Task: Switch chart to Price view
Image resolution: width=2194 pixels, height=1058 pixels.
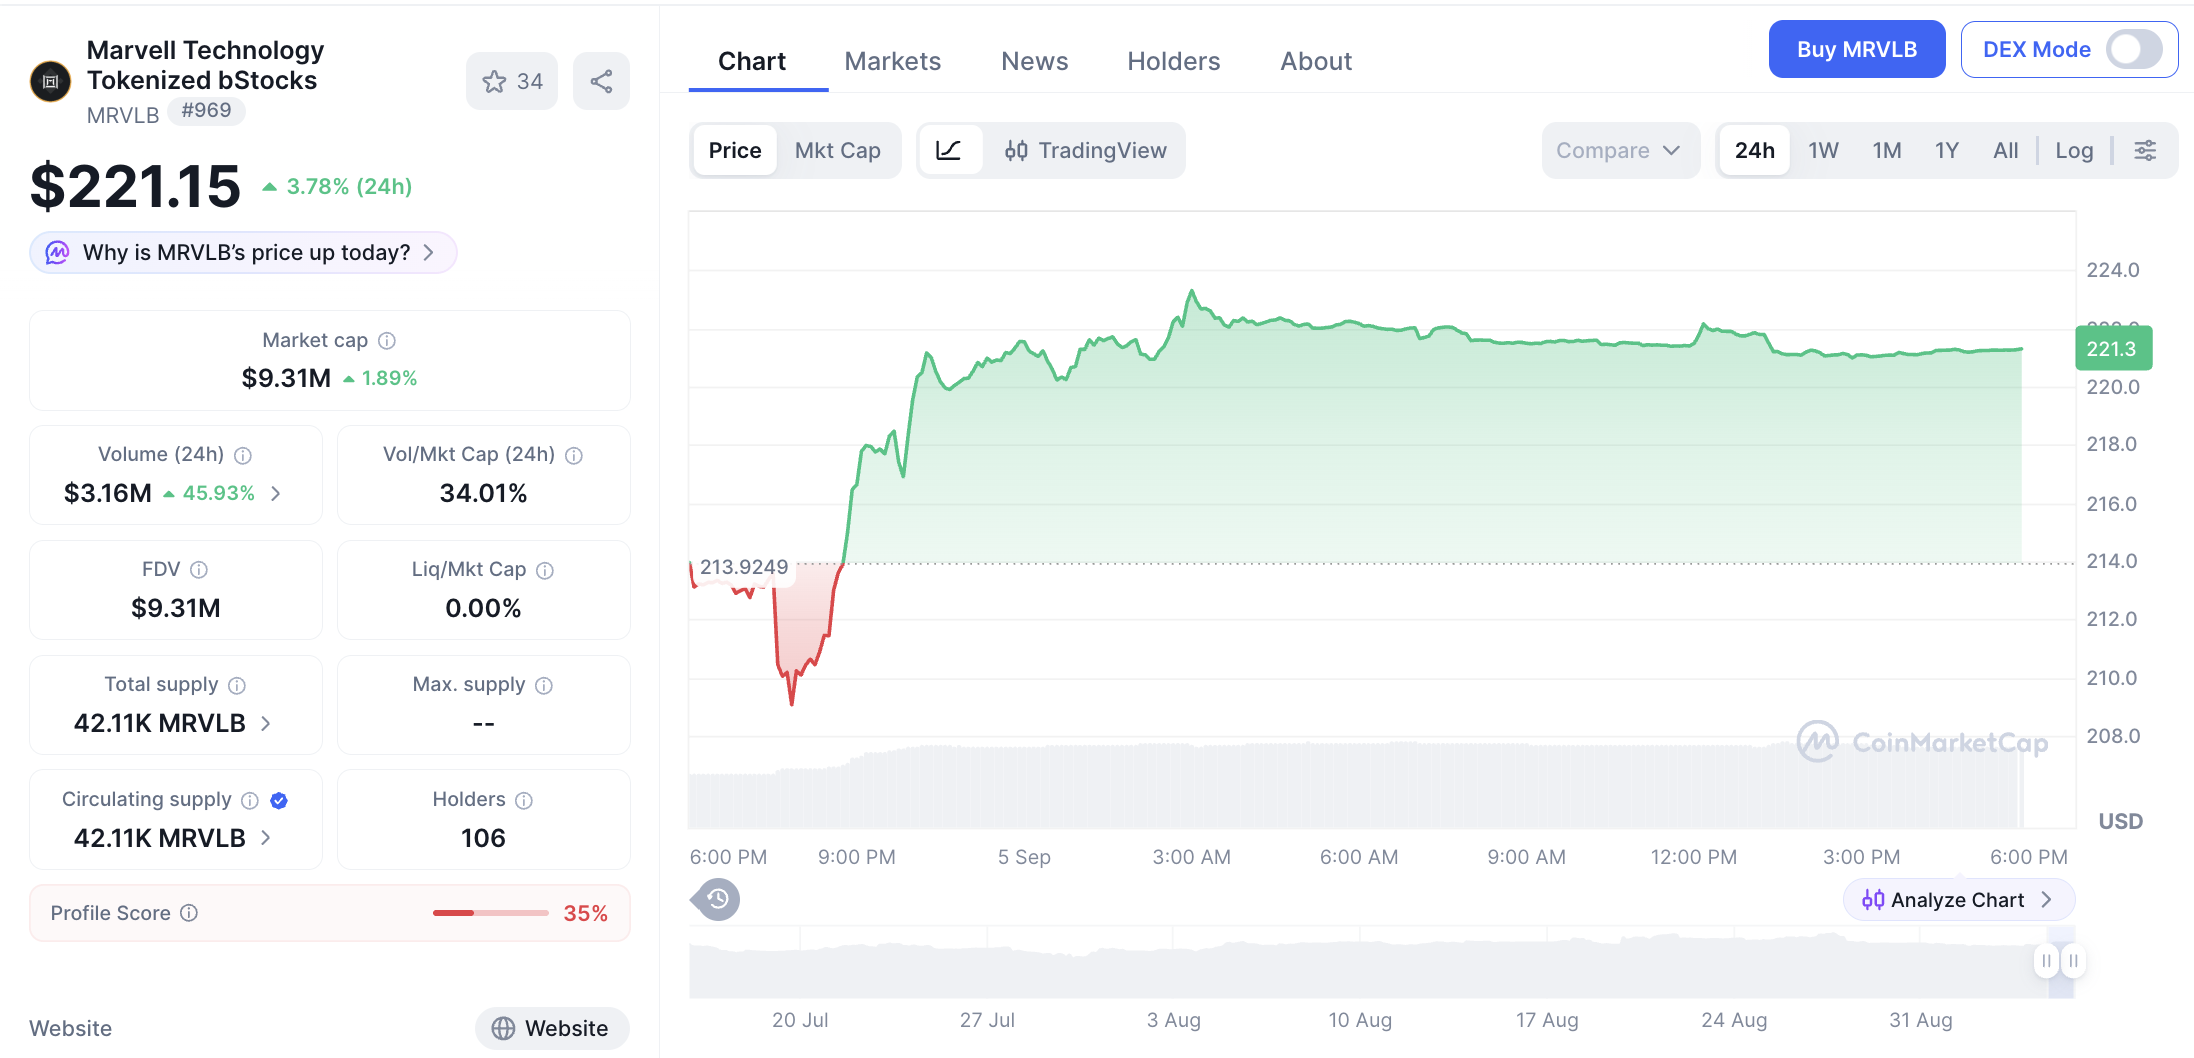Action: coord(735,150)
